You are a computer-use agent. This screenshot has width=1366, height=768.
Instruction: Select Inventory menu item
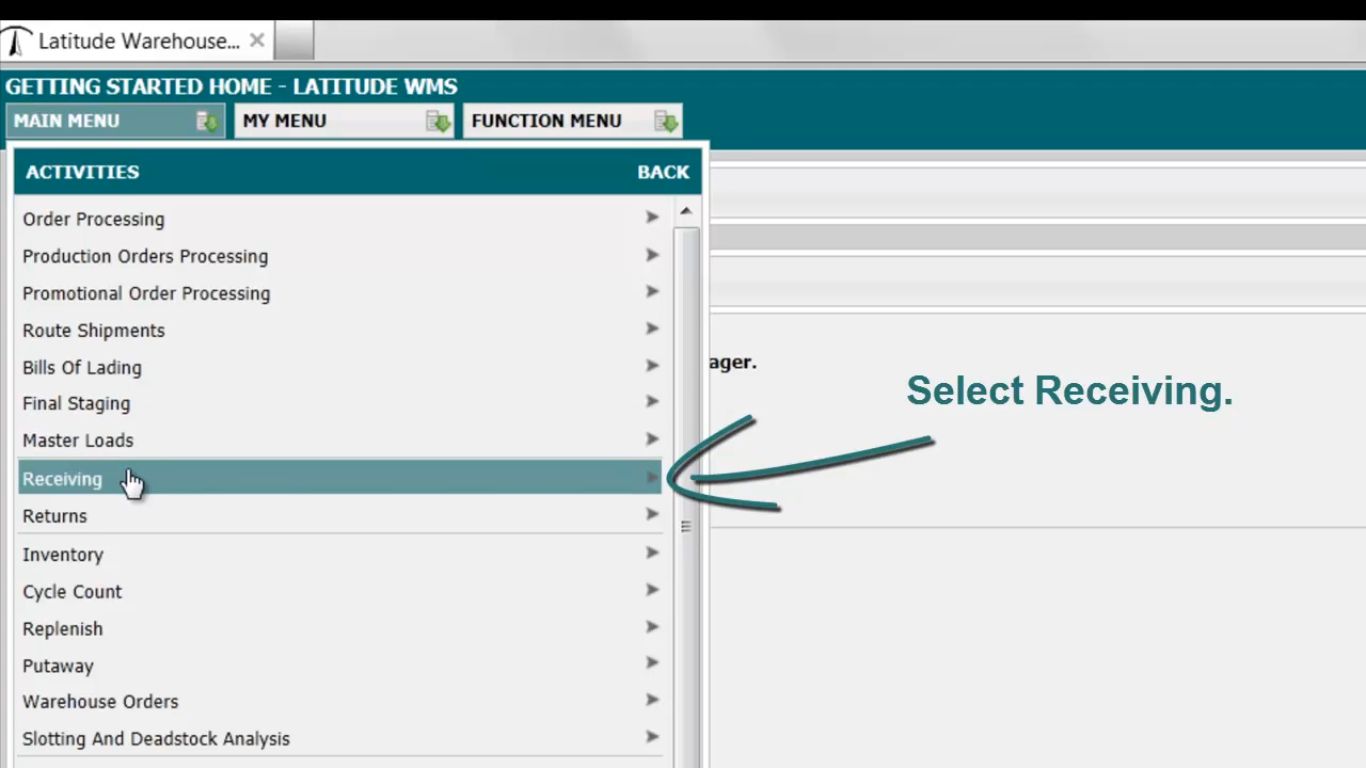tap(340, 554)
